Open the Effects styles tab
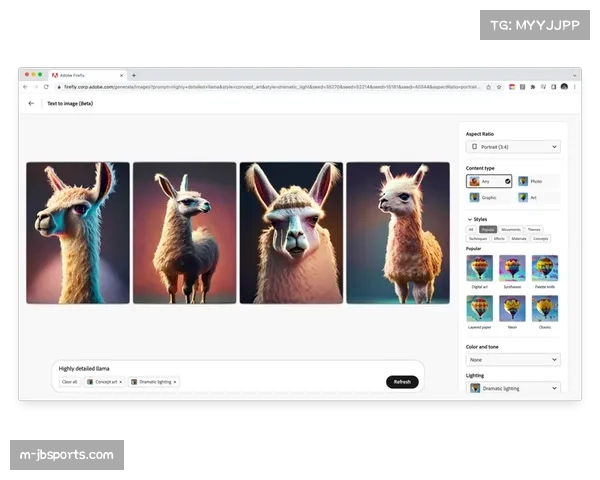Screen dimensions: 600x480 [498, 239]
